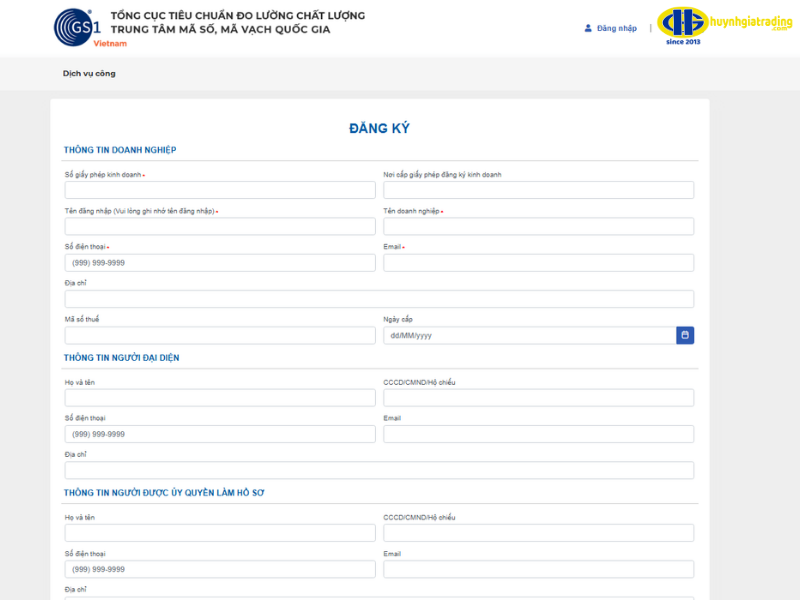Click the Đăng nhập login link

(x=616, y=28)
